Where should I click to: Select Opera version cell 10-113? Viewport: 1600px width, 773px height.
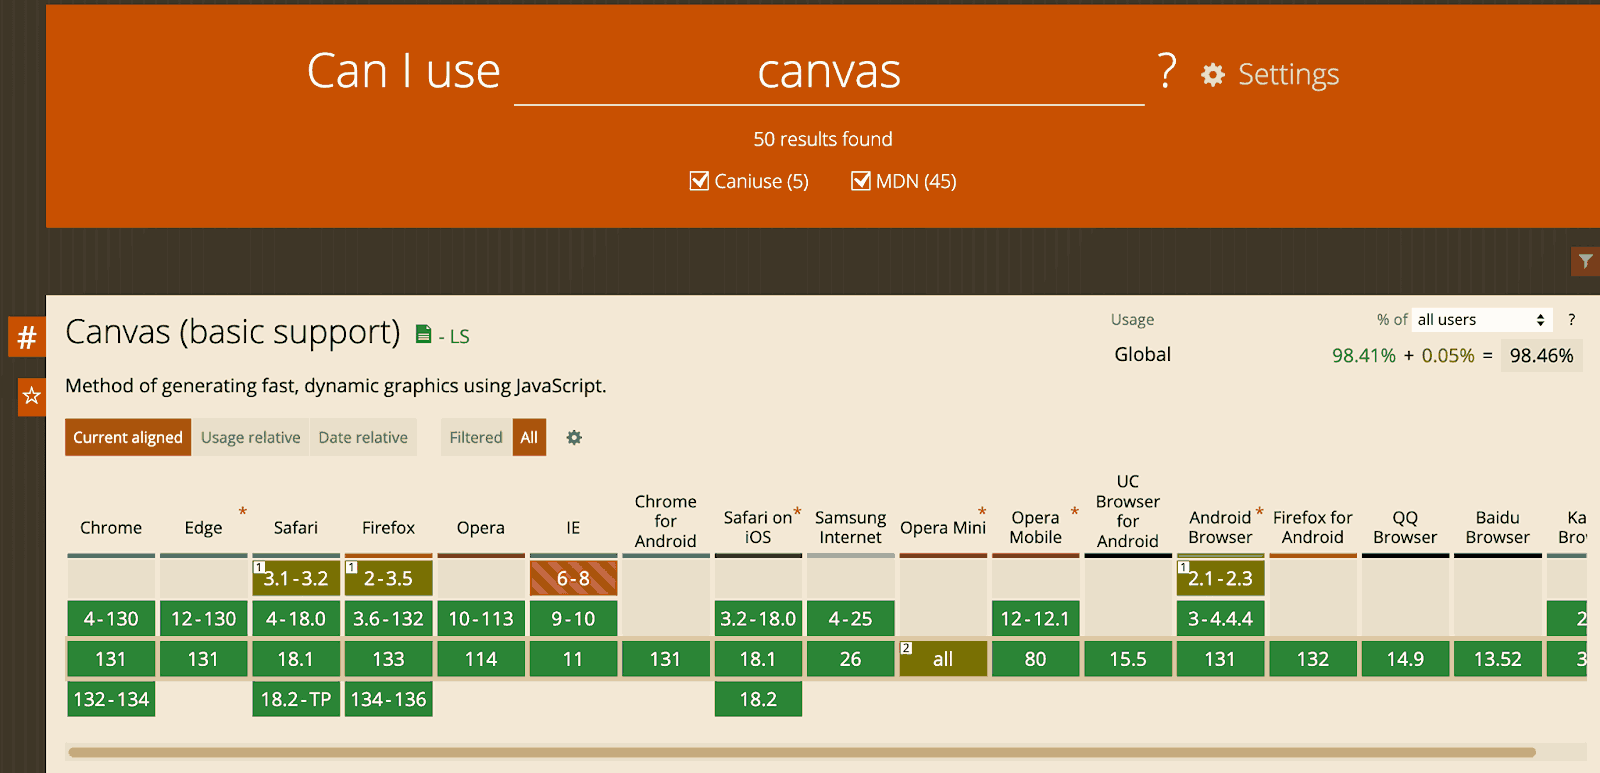pos(481,619)
